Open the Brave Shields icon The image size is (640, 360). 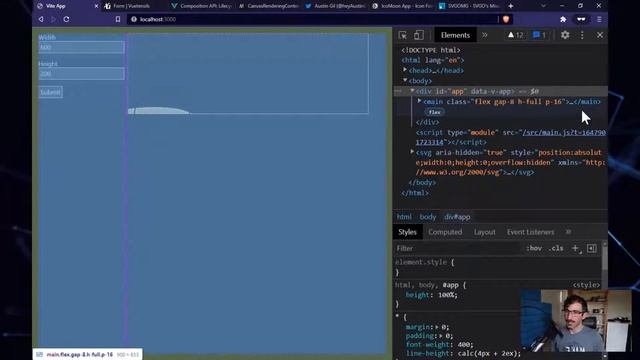[506, 19]
